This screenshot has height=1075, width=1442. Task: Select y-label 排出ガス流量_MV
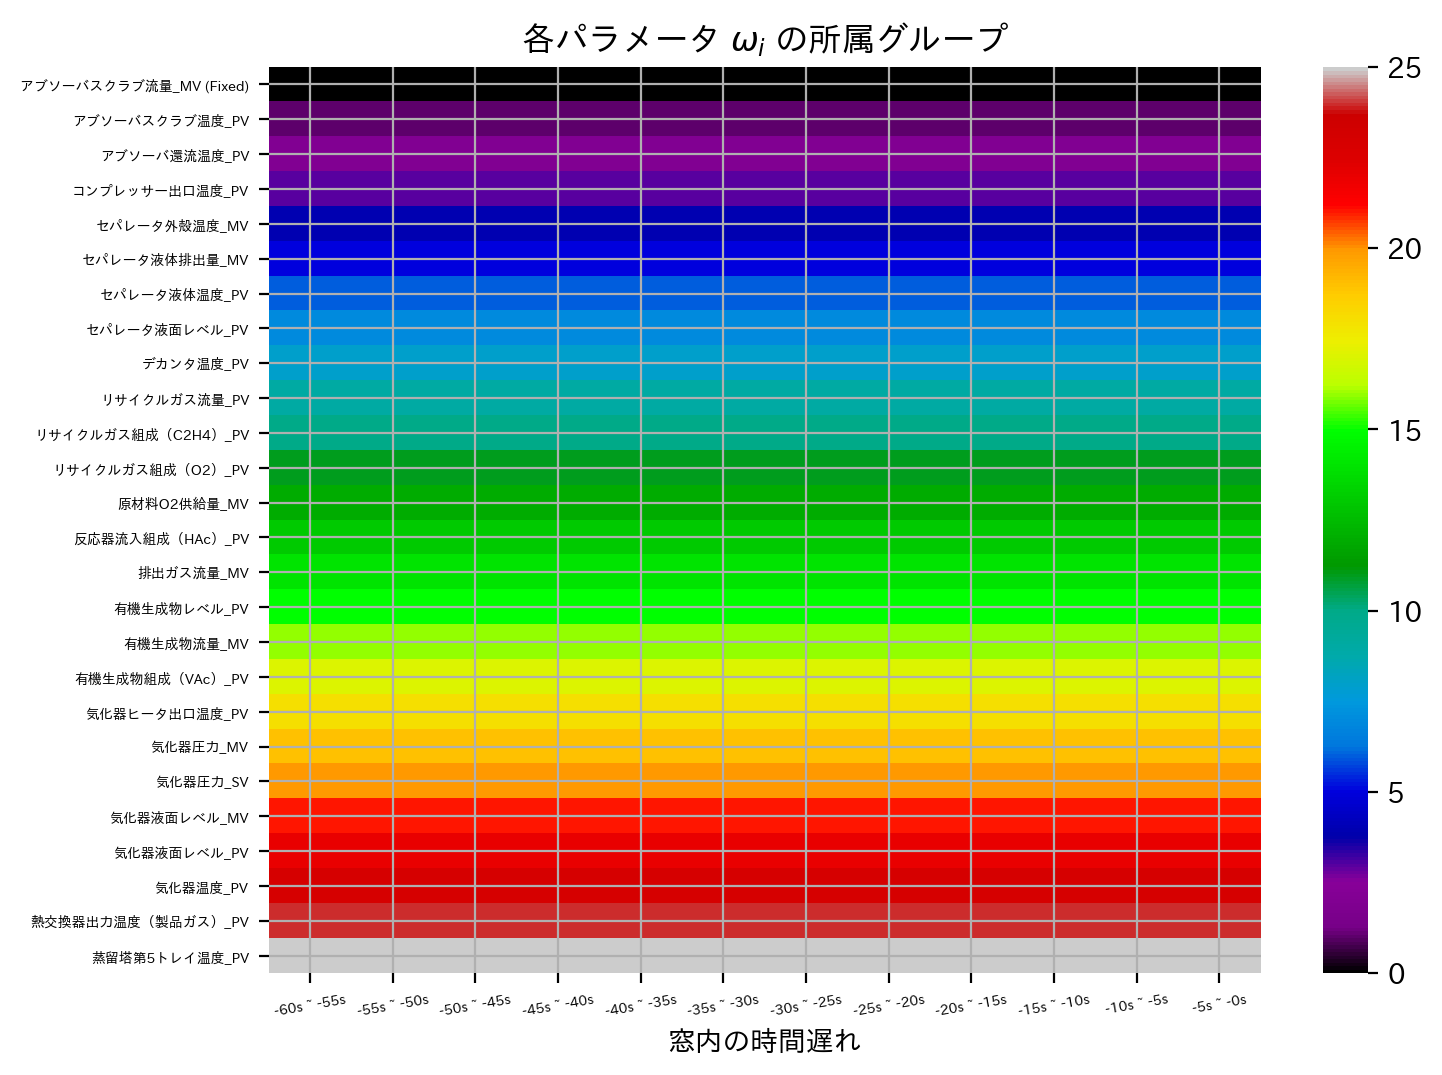(193, 573)
